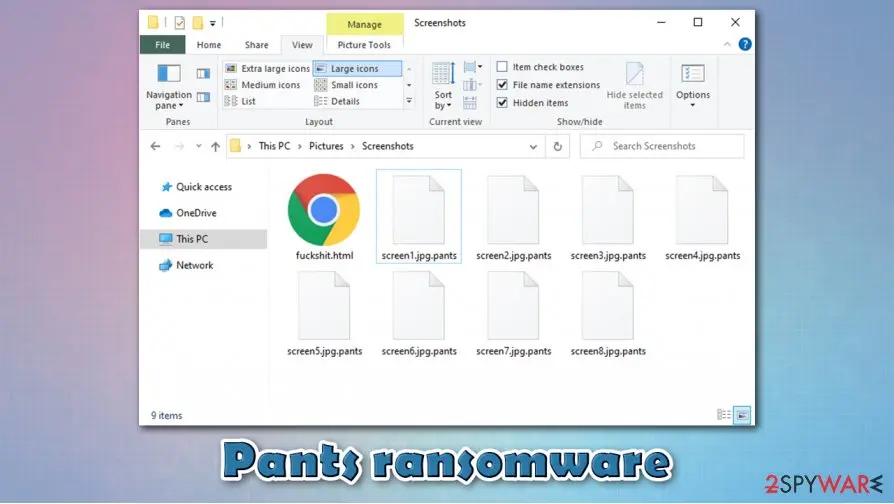Screen dimensions: 894x504
Task: Click Screenshots in the address path
Action: [388, 147]
